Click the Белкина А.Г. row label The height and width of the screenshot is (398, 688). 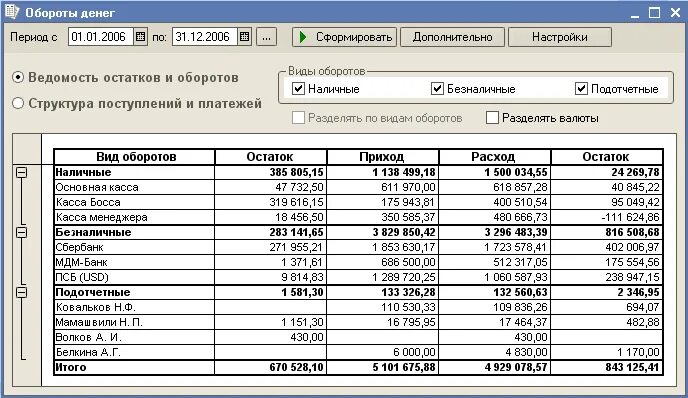point(88,352)
